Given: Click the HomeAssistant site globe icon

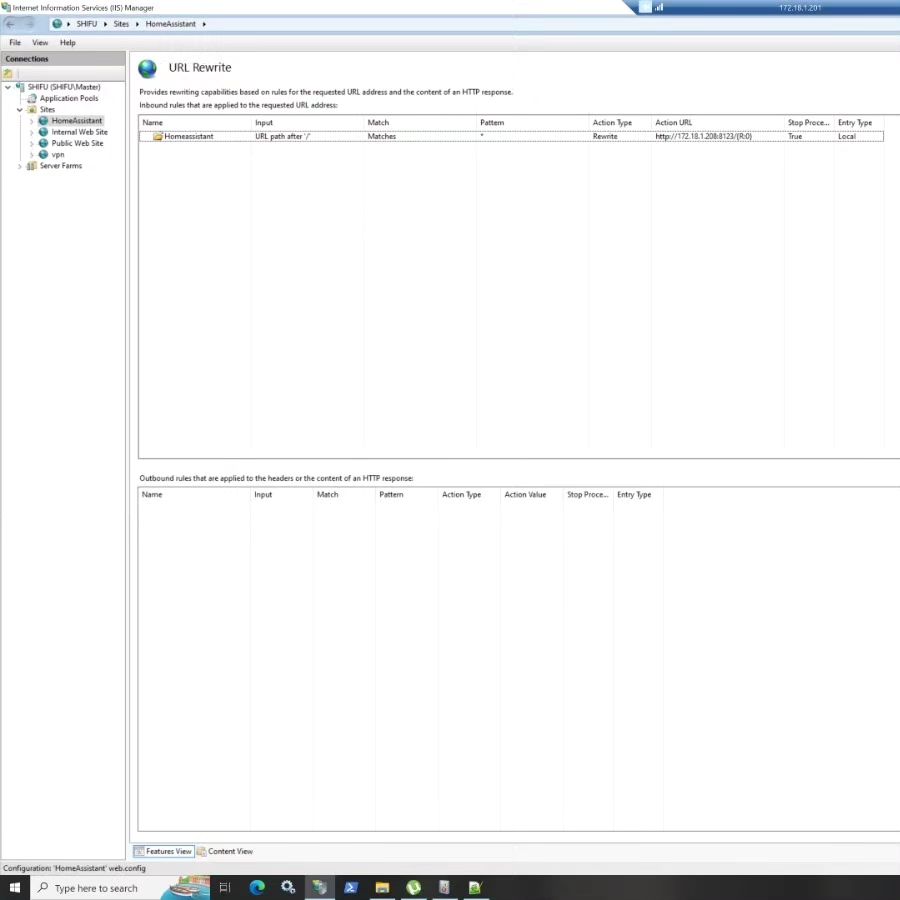Looking at the screenshot, I should pos(43,121).
